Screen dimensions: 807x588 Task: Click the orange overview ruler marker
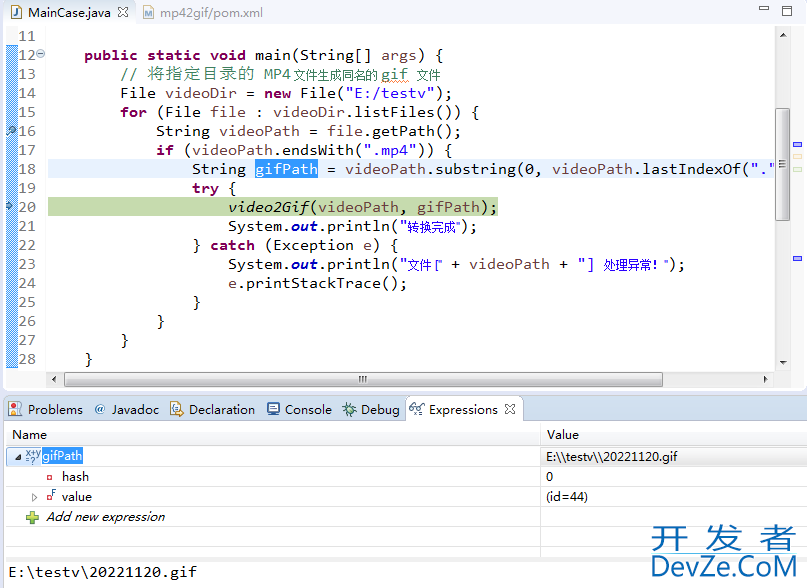coord(798,156)
